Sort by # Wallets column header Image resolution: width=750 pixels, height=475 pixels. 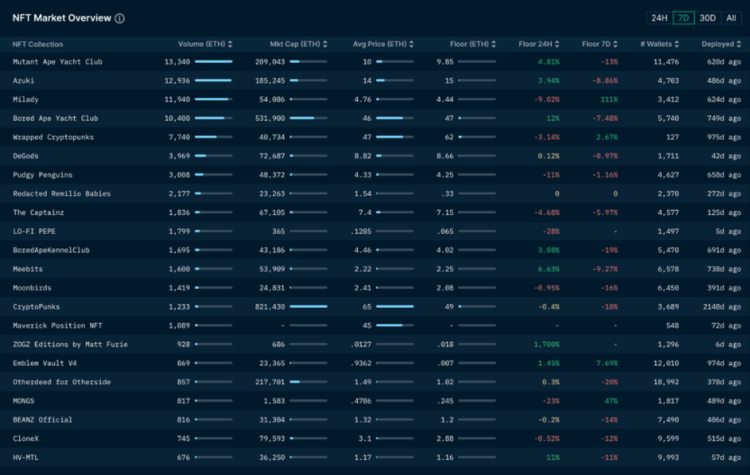pos(659,44)
